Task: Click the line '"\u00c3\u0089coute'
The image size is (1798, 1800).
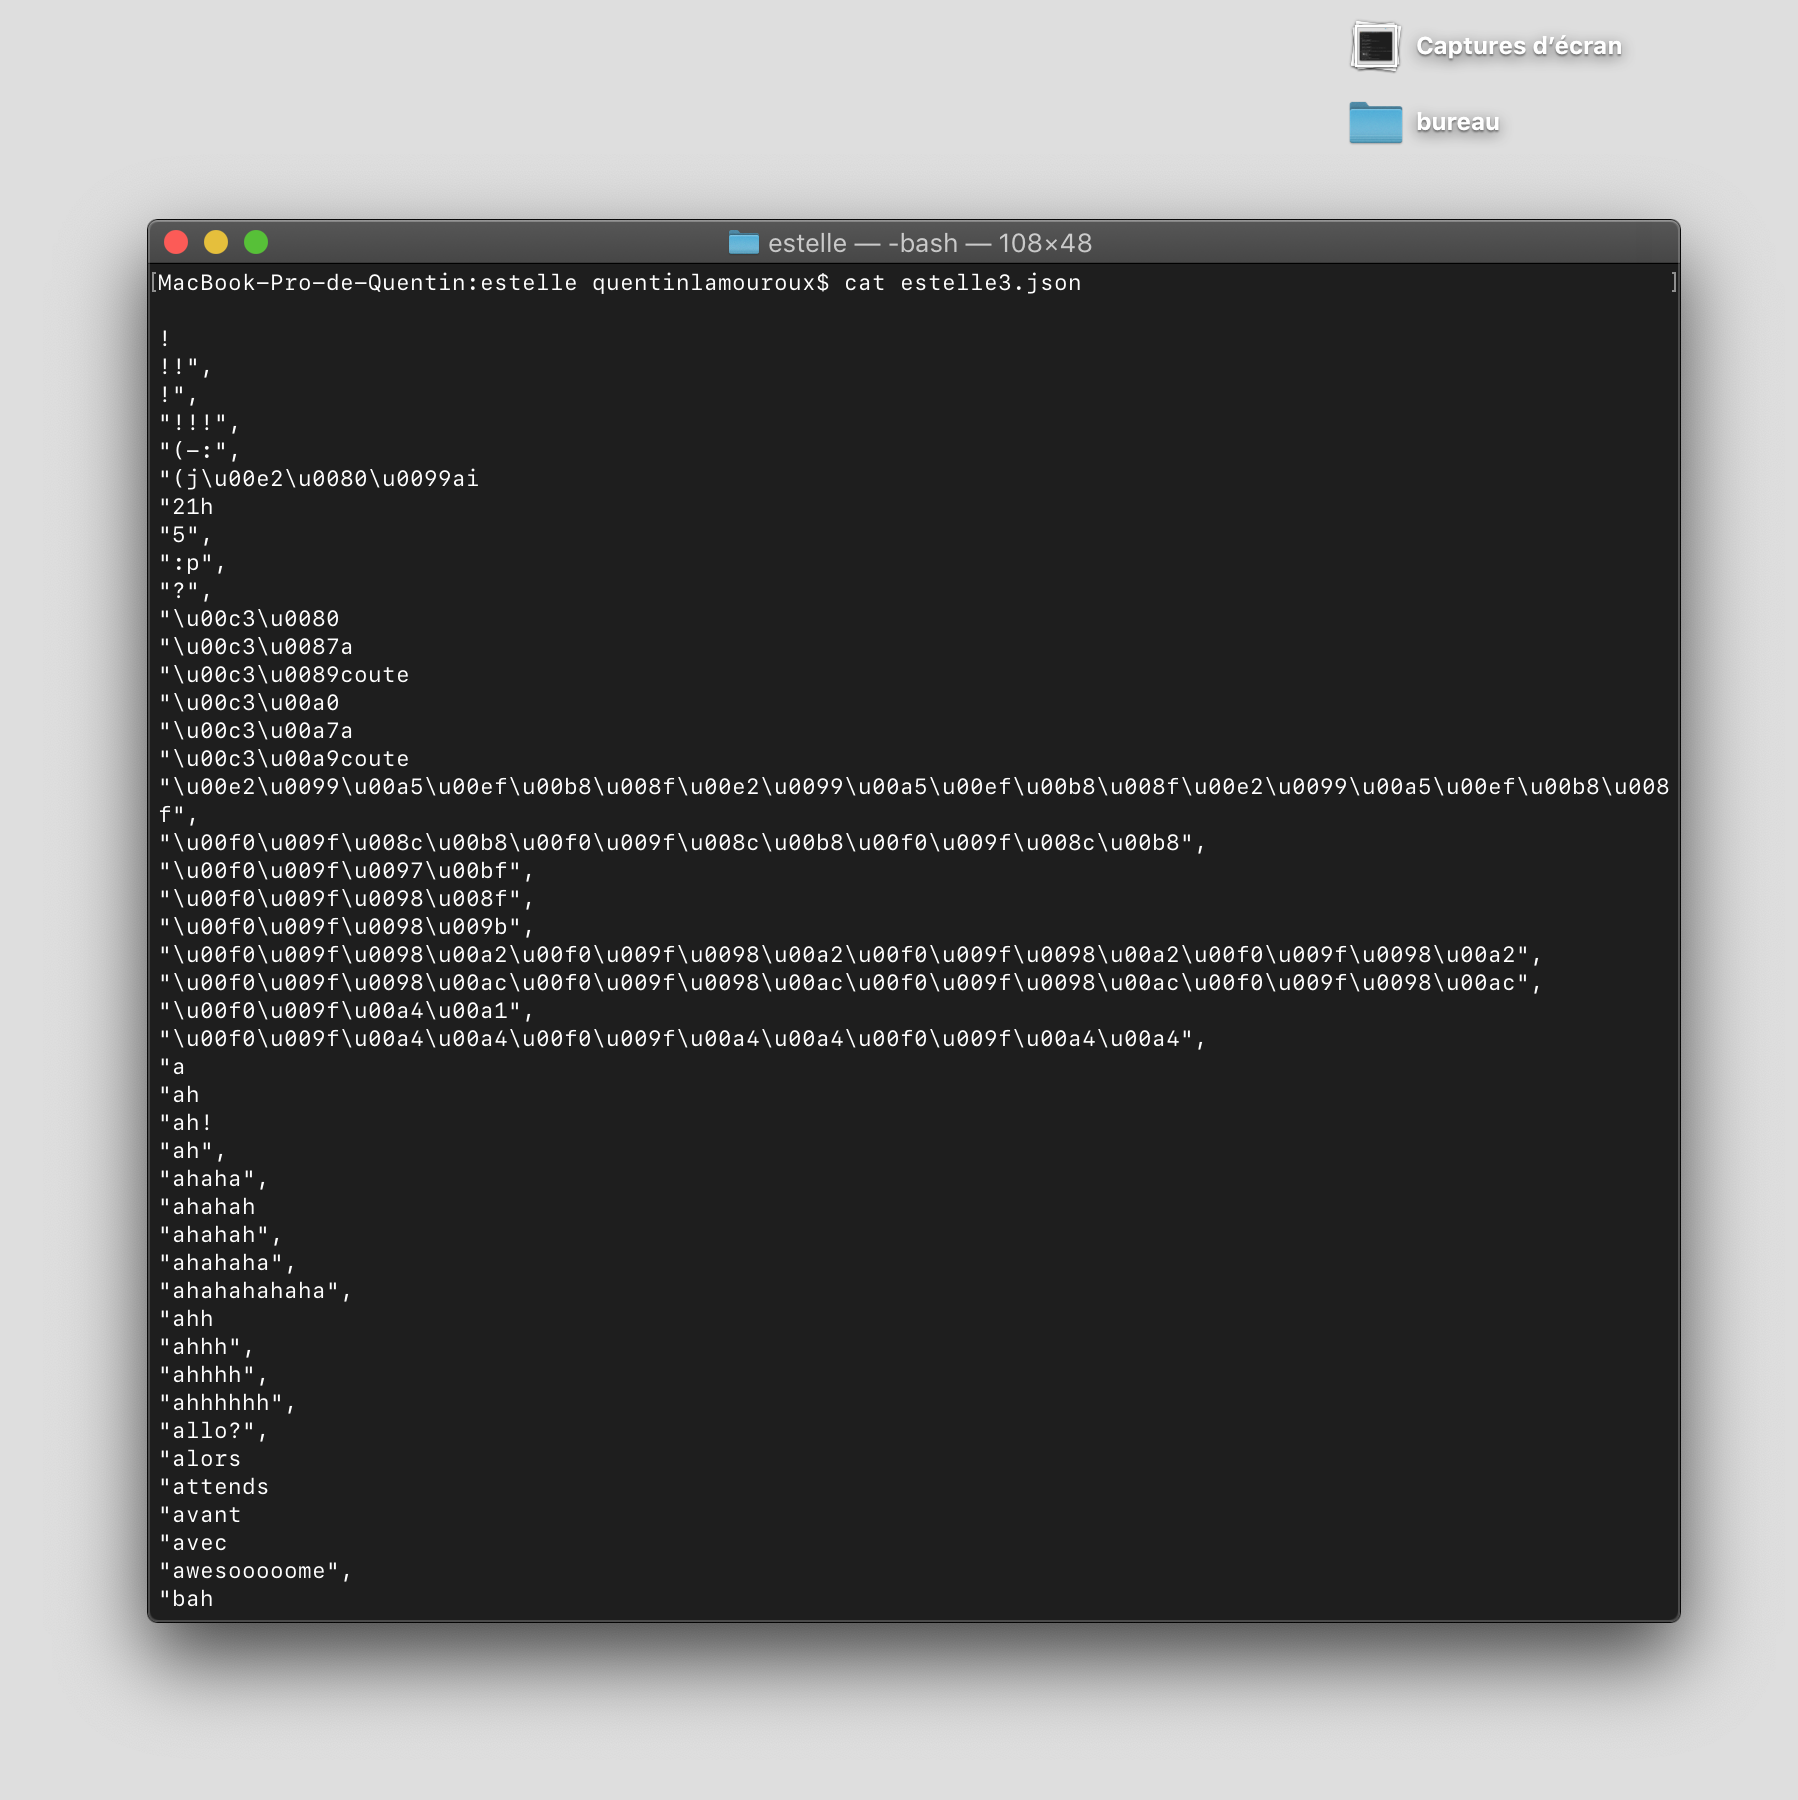Action: coord(284,675)
